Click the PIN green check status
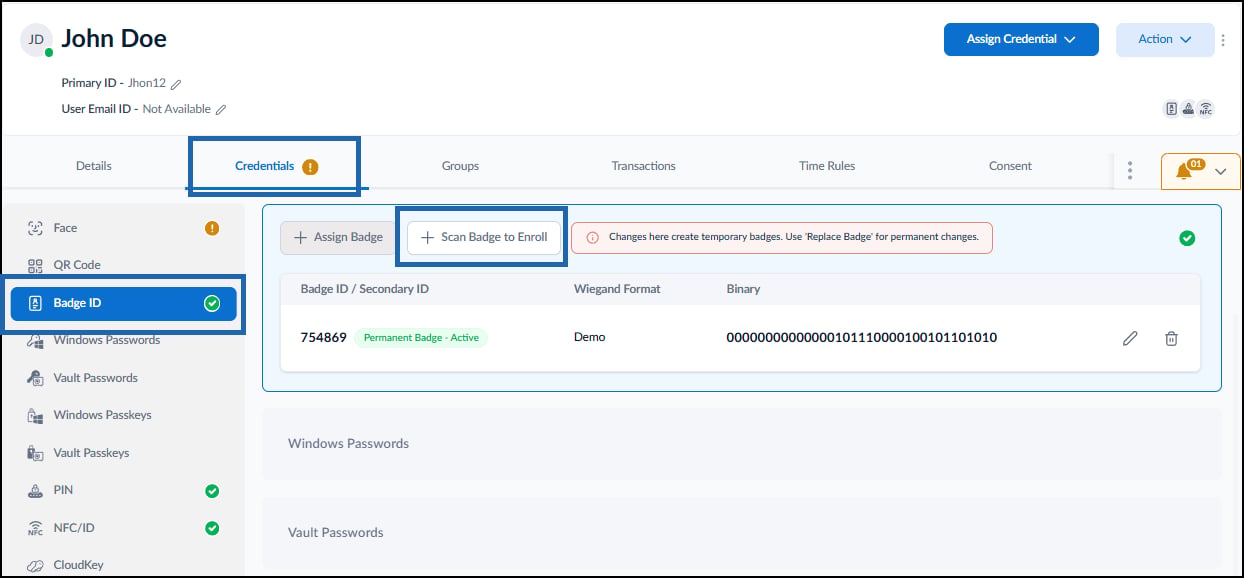Image resolution: width=1244 pixels, height=578 pixels. (212, 491)
